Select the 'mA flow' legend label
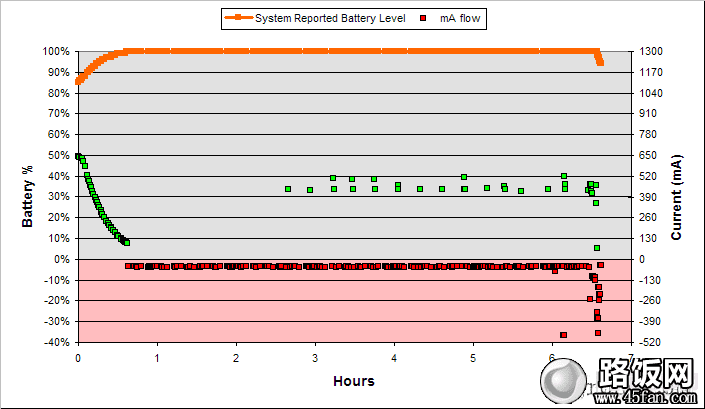 coord(460,18)
